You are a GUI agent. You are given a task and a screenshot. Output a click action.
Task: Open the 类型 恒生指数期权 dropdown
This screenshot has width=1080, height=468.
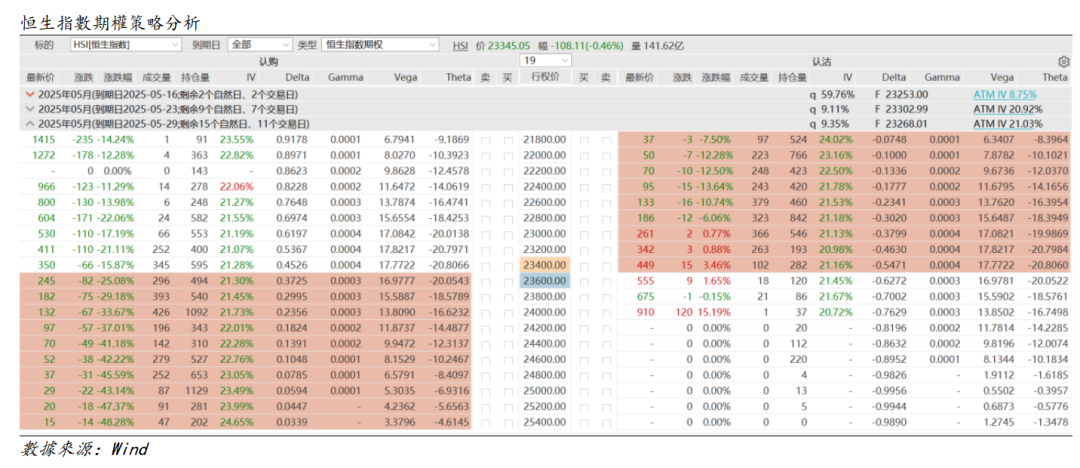(380, 45)
